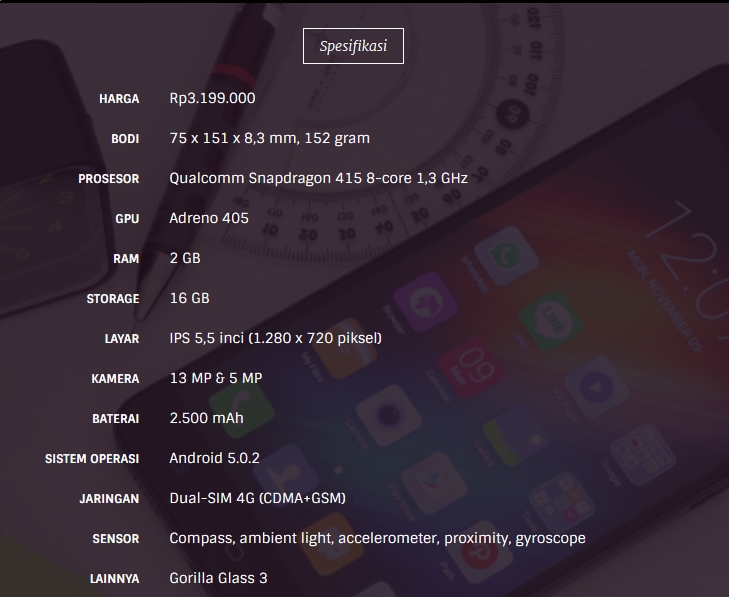Select the STORAGE label
The image size is (729, 597).
tap(113, 299)
